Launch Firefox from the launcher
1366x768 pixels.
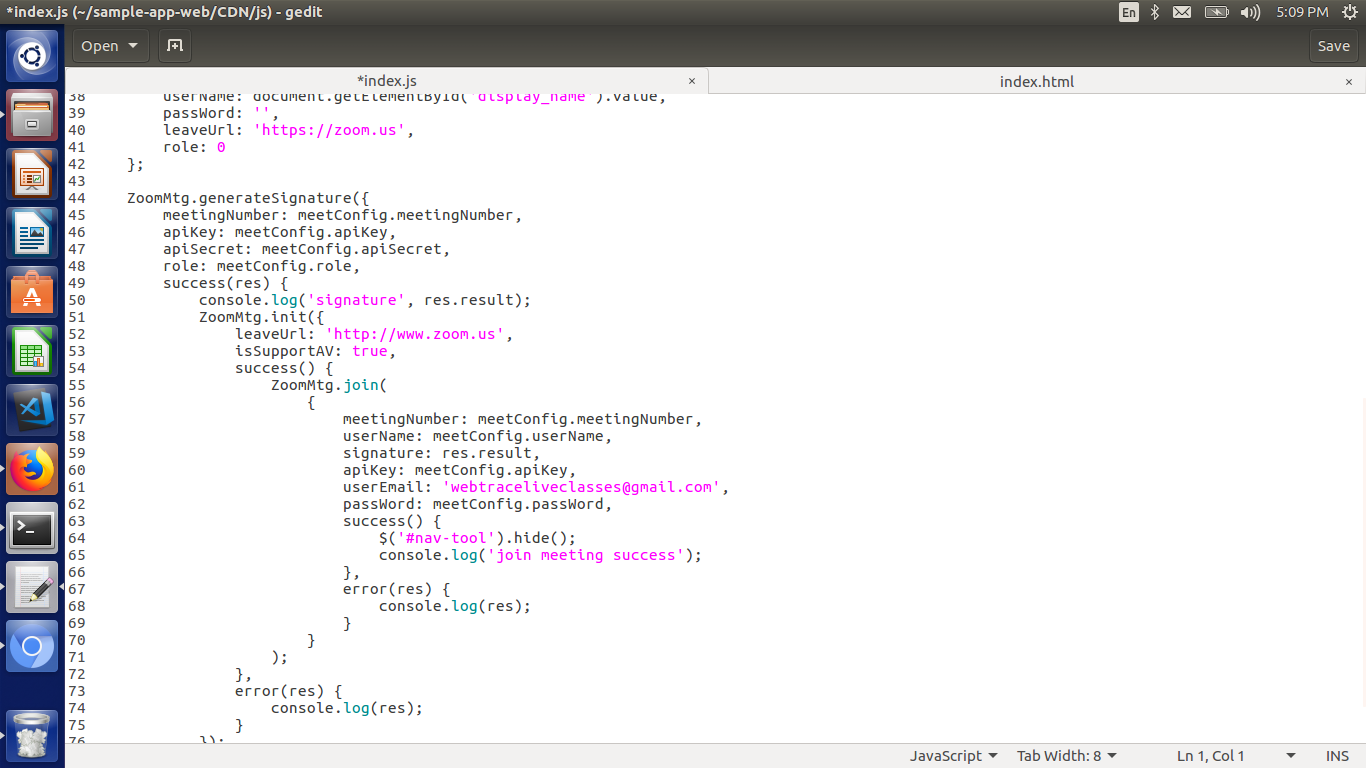tap(32, 470)
